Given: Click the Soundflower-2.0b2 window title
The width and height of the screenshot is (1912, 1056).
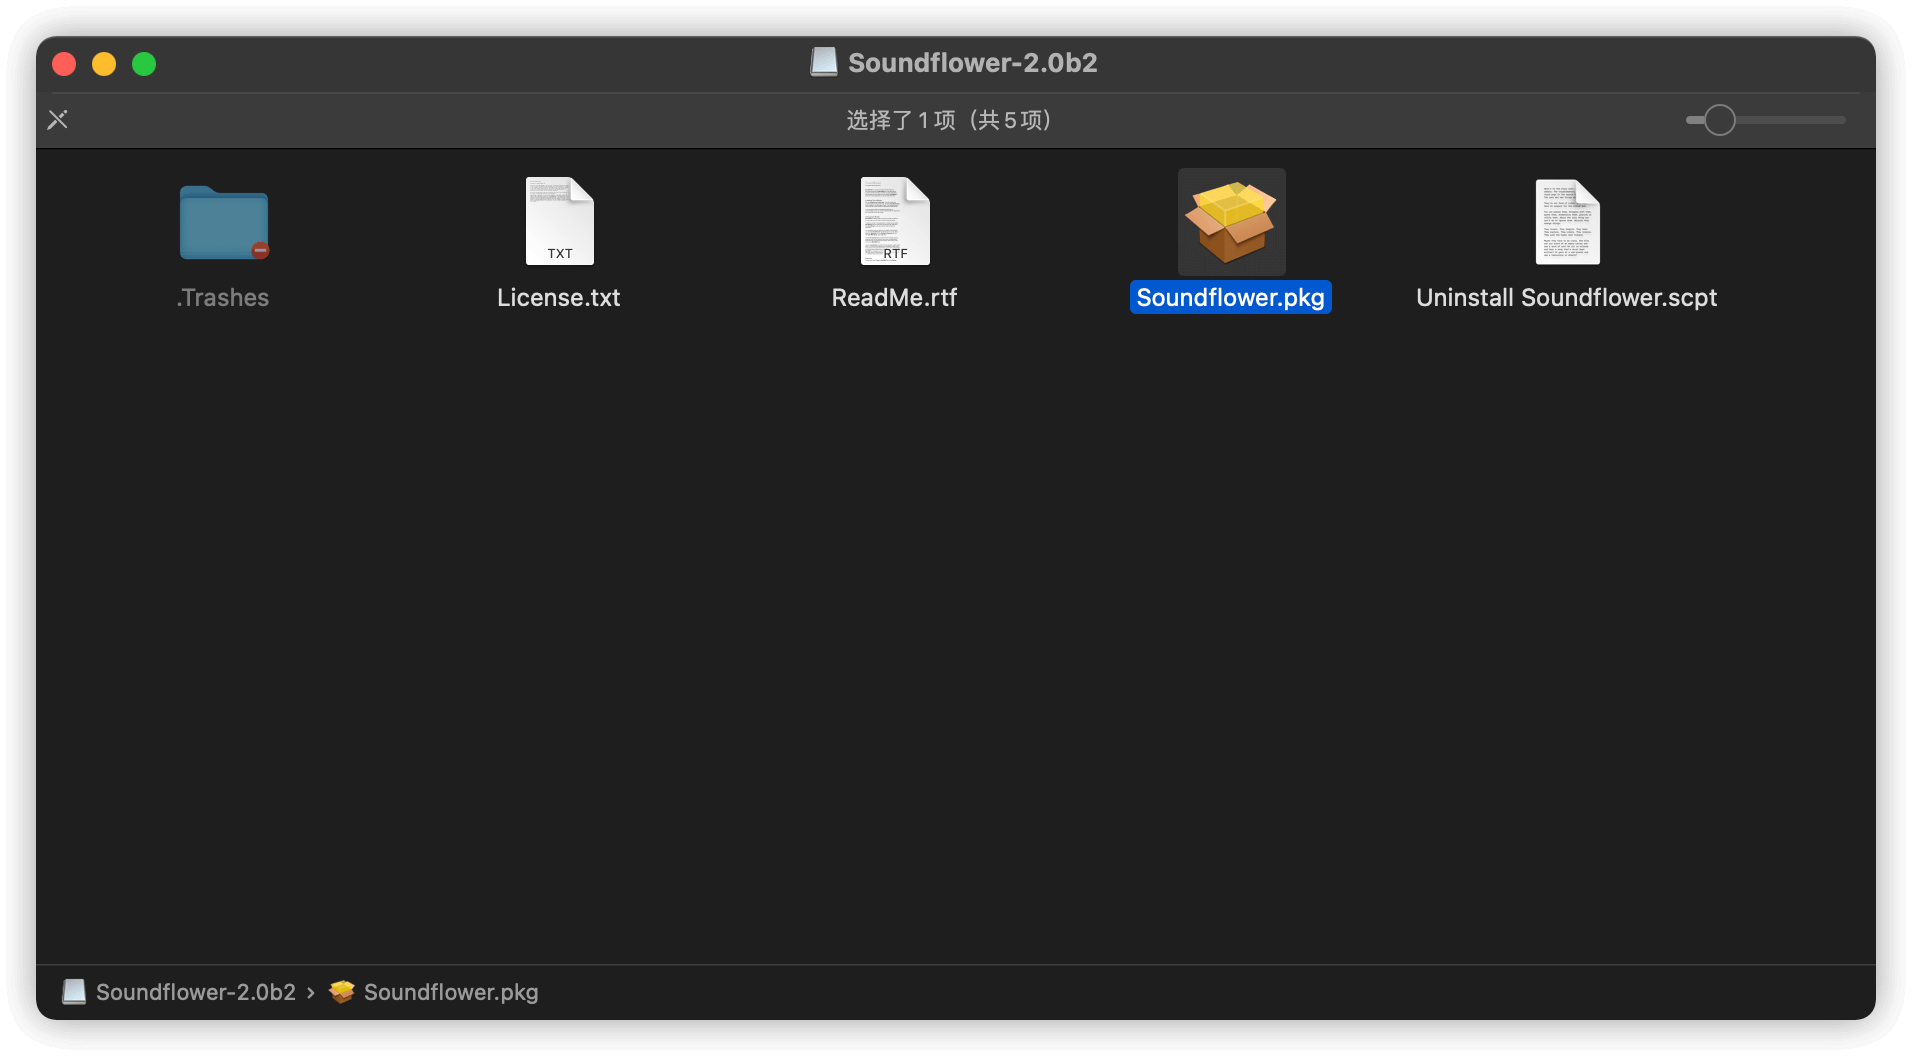Looking at the screenshot, I should tap(973, 63).
